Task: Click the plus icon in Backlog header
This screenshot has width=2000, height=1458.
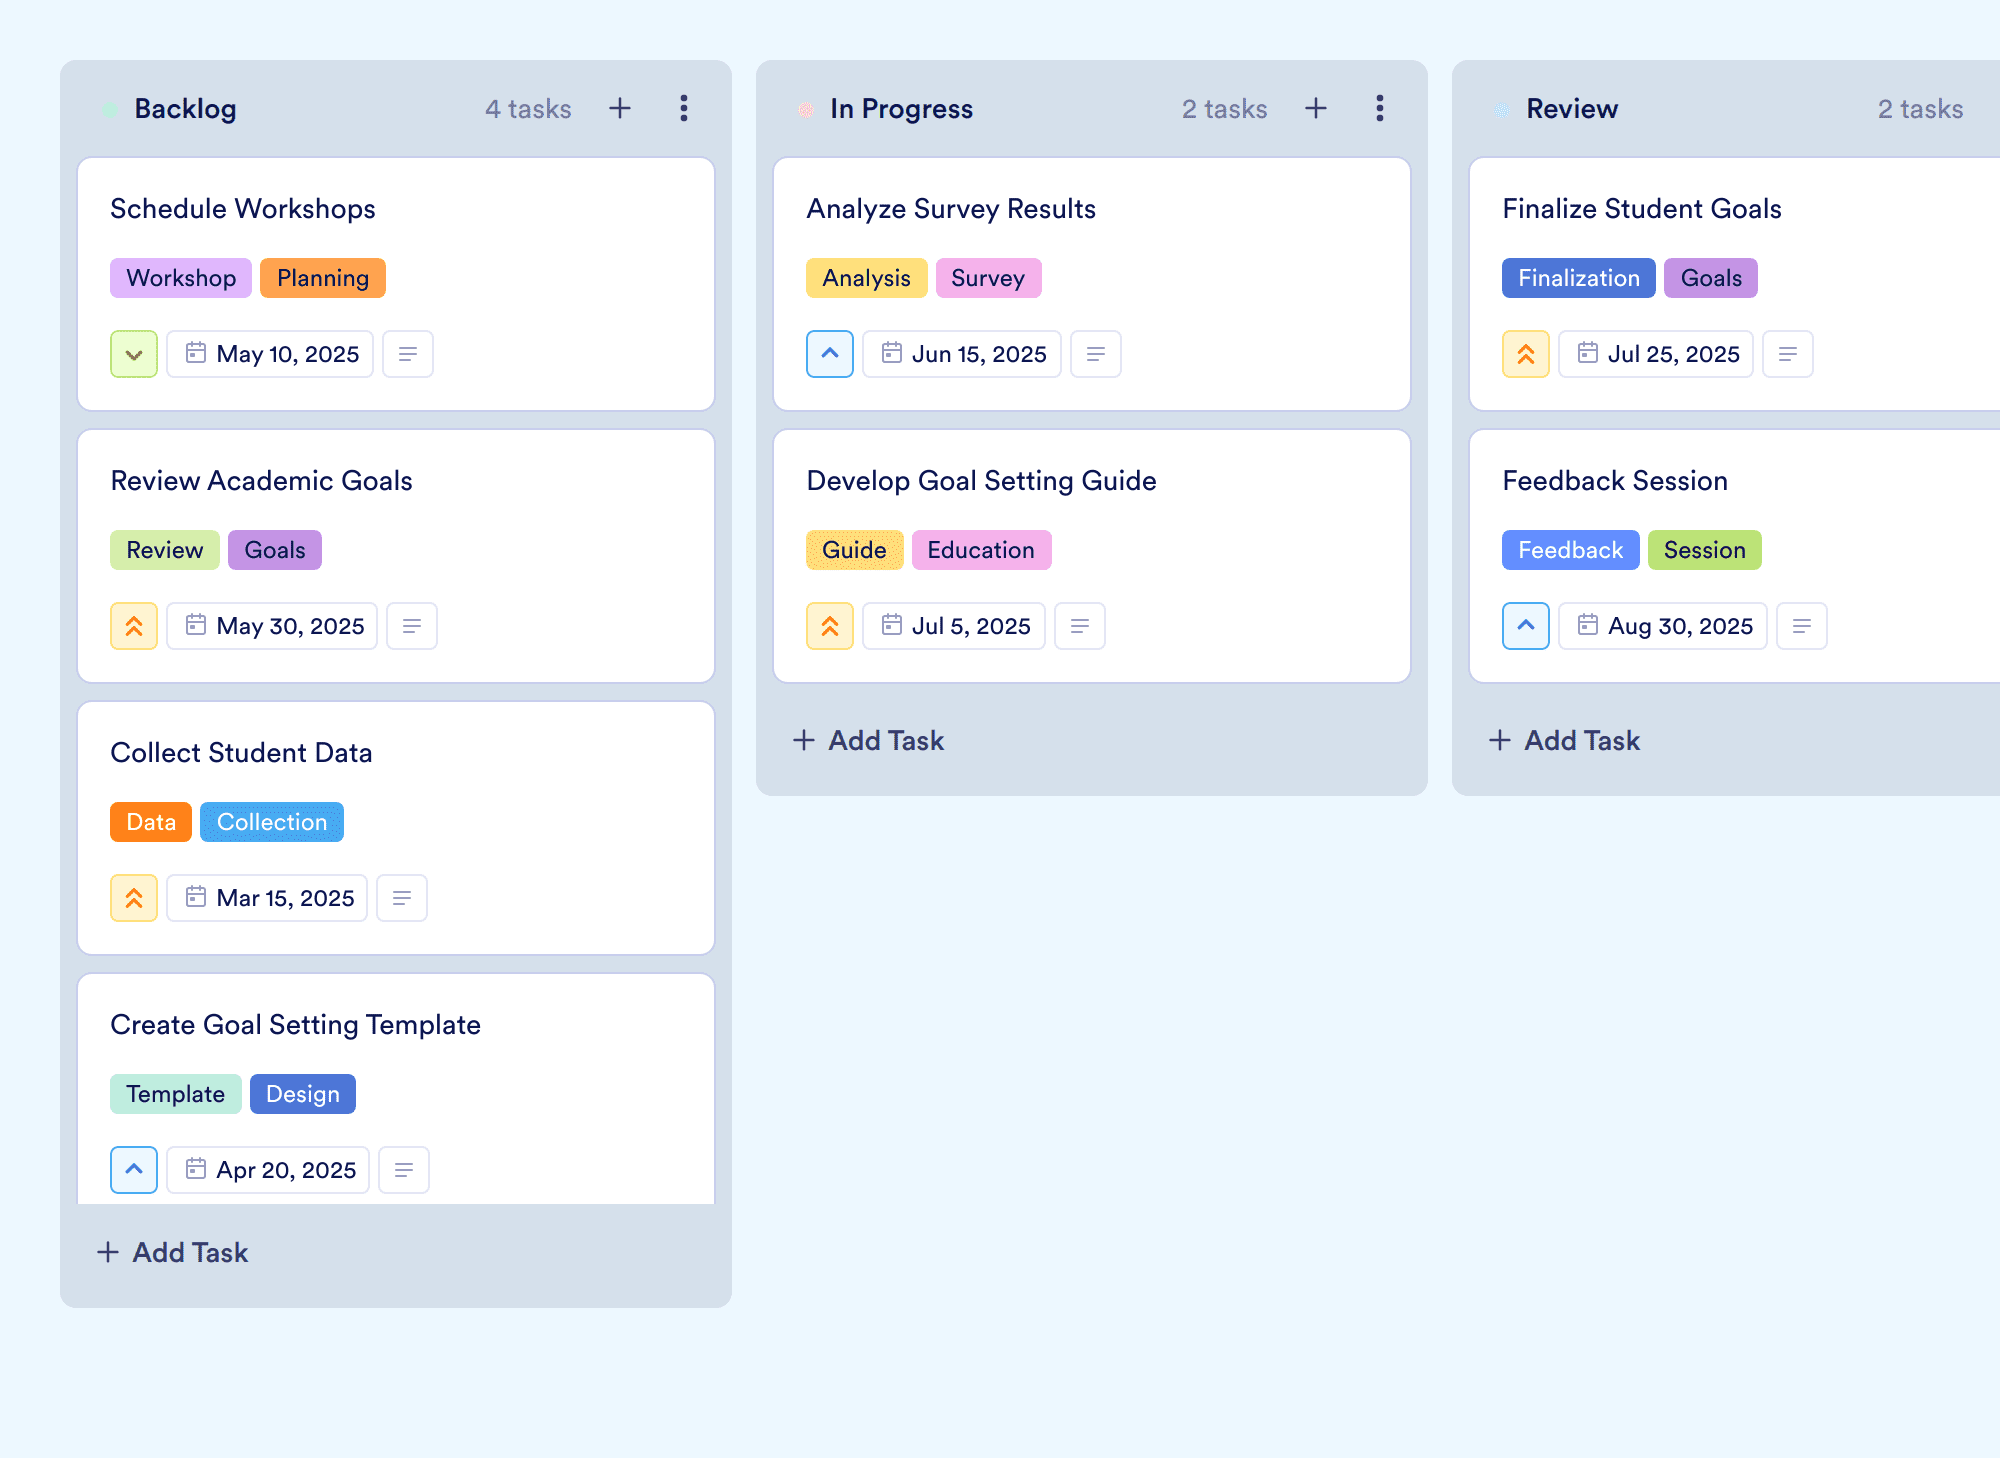Action: (x=620, y=108)
